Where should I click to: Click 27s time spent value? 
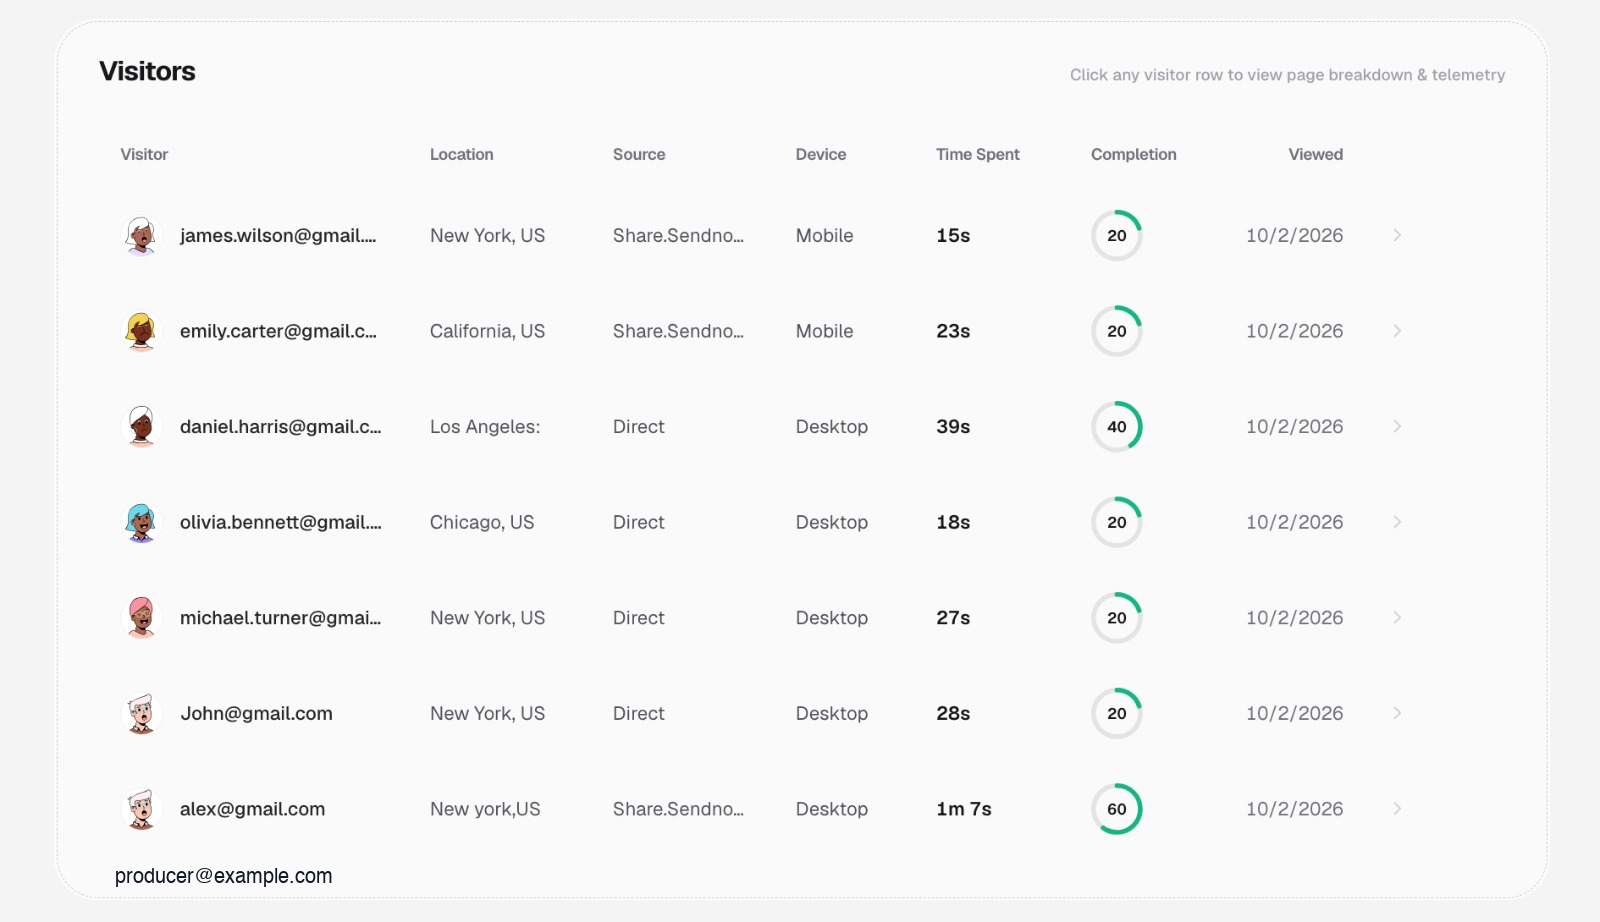[953, 618]
